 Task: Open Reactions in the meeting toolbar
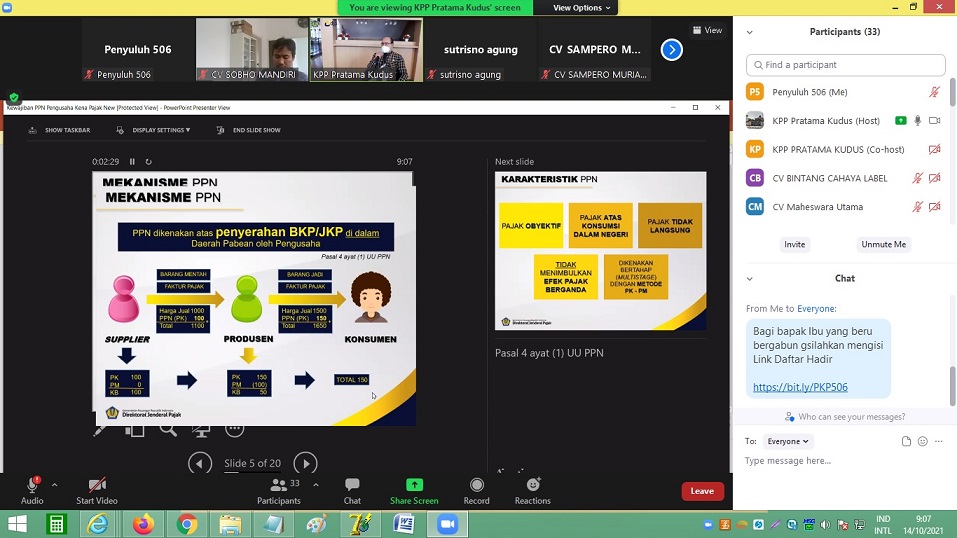point(532,485)
